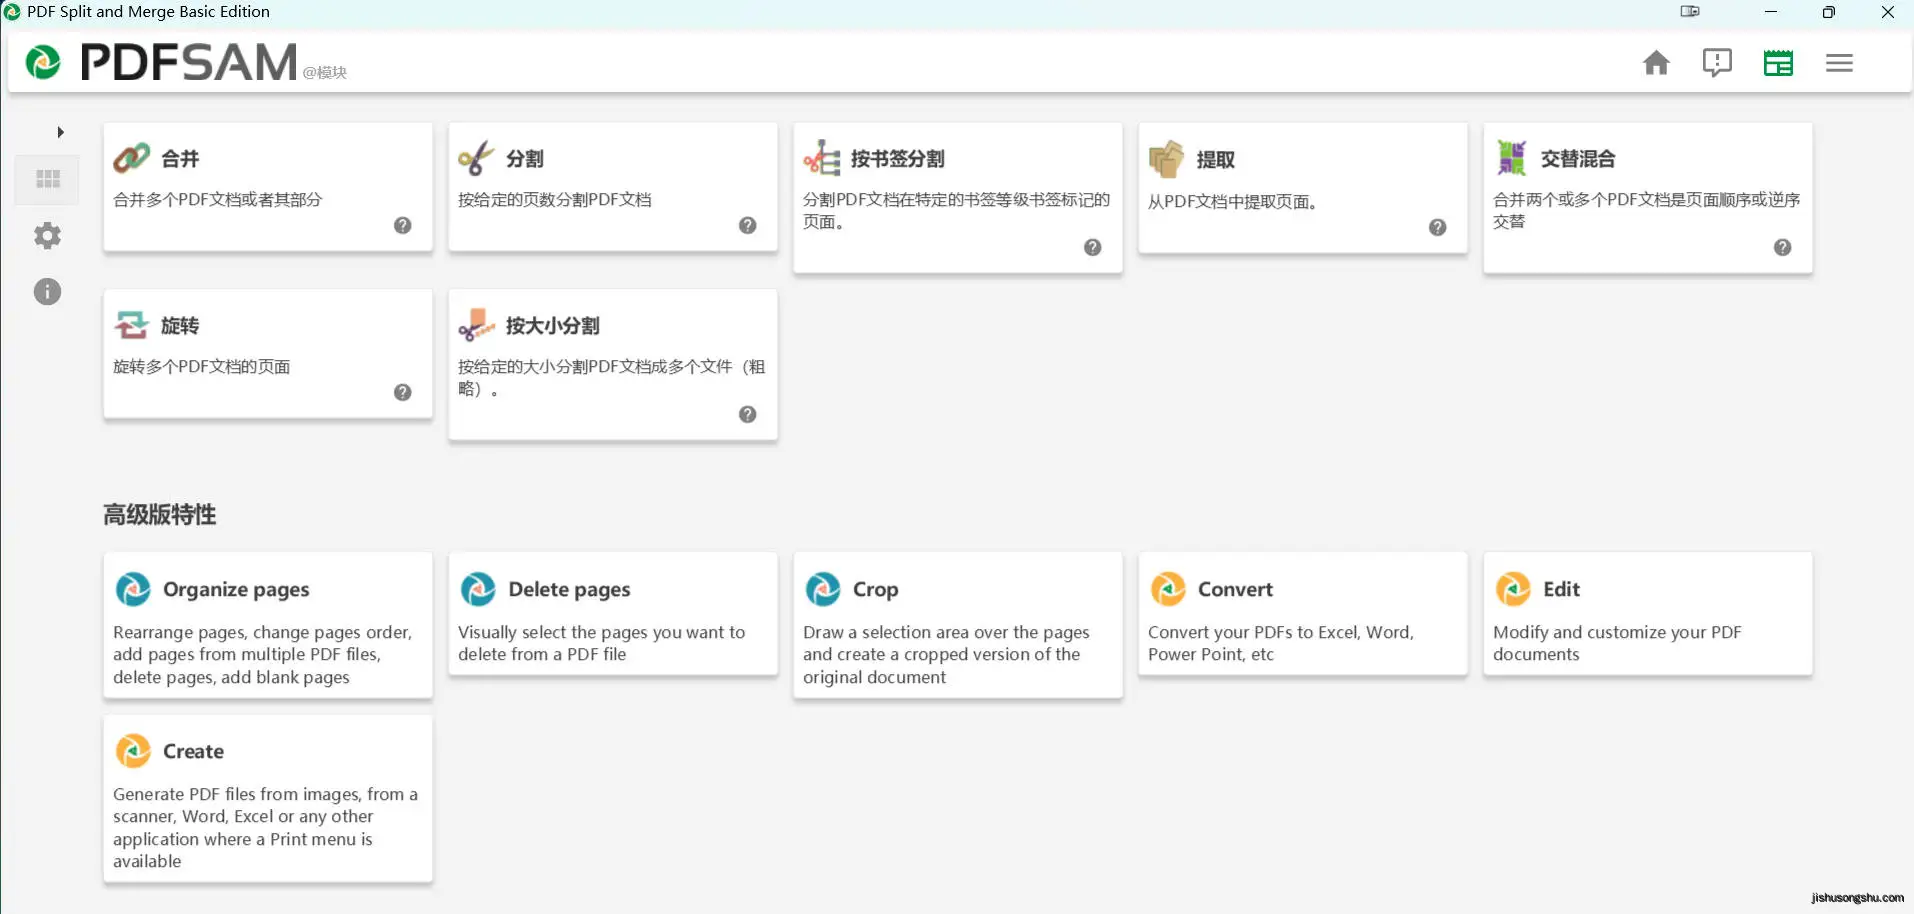Image resolution: width=1914 pixels, height=914 pixels.
Task: Open the About info icon in sidebar
Action: (x=47, y=292)
